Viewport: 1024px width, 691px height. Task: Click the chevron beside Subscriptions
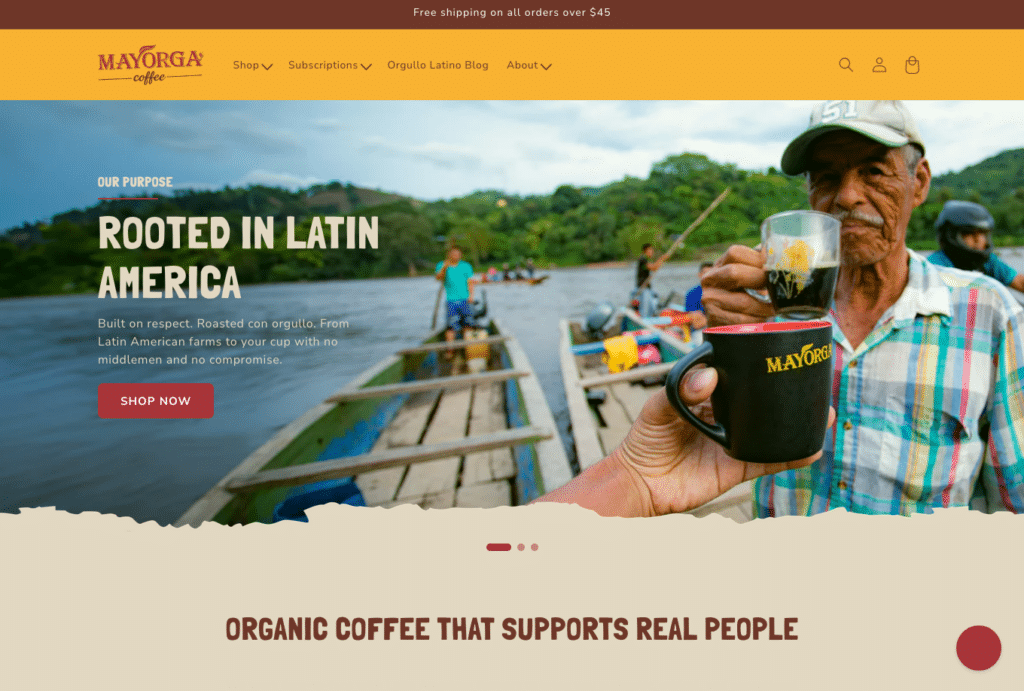[x=366, y=66]
